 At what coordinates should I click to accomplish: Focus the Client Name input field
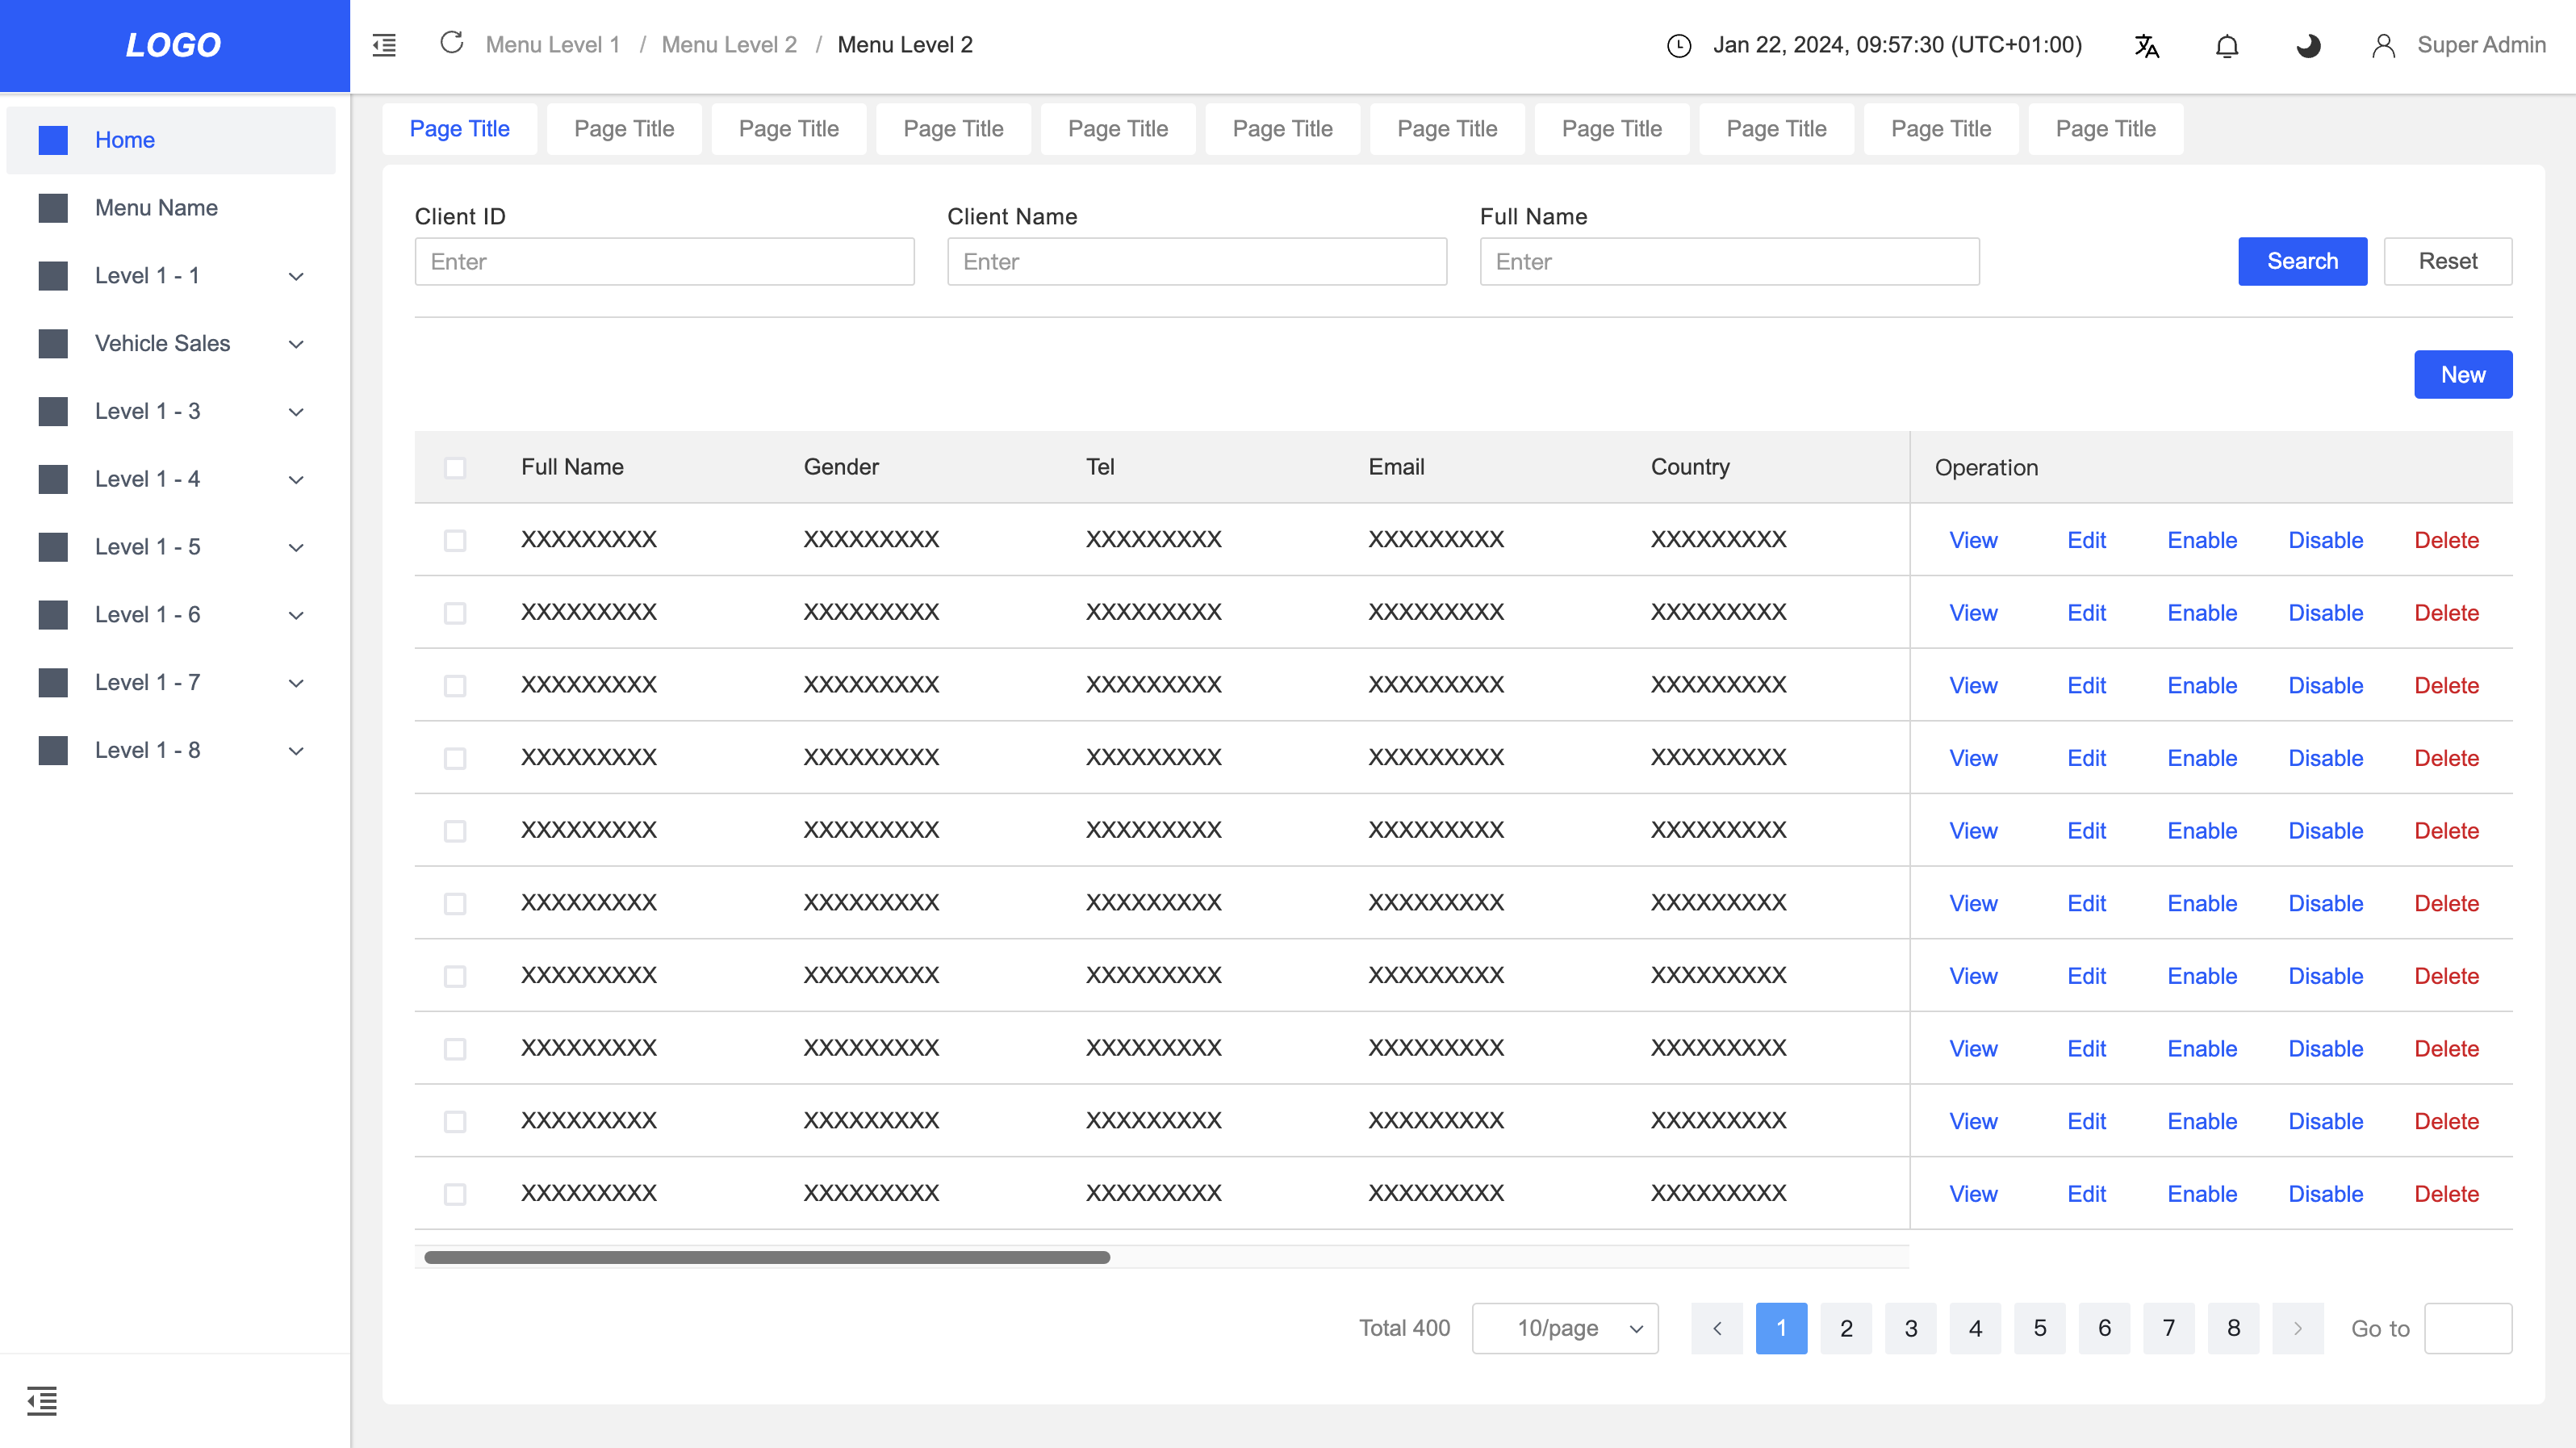pos(1197,262)
